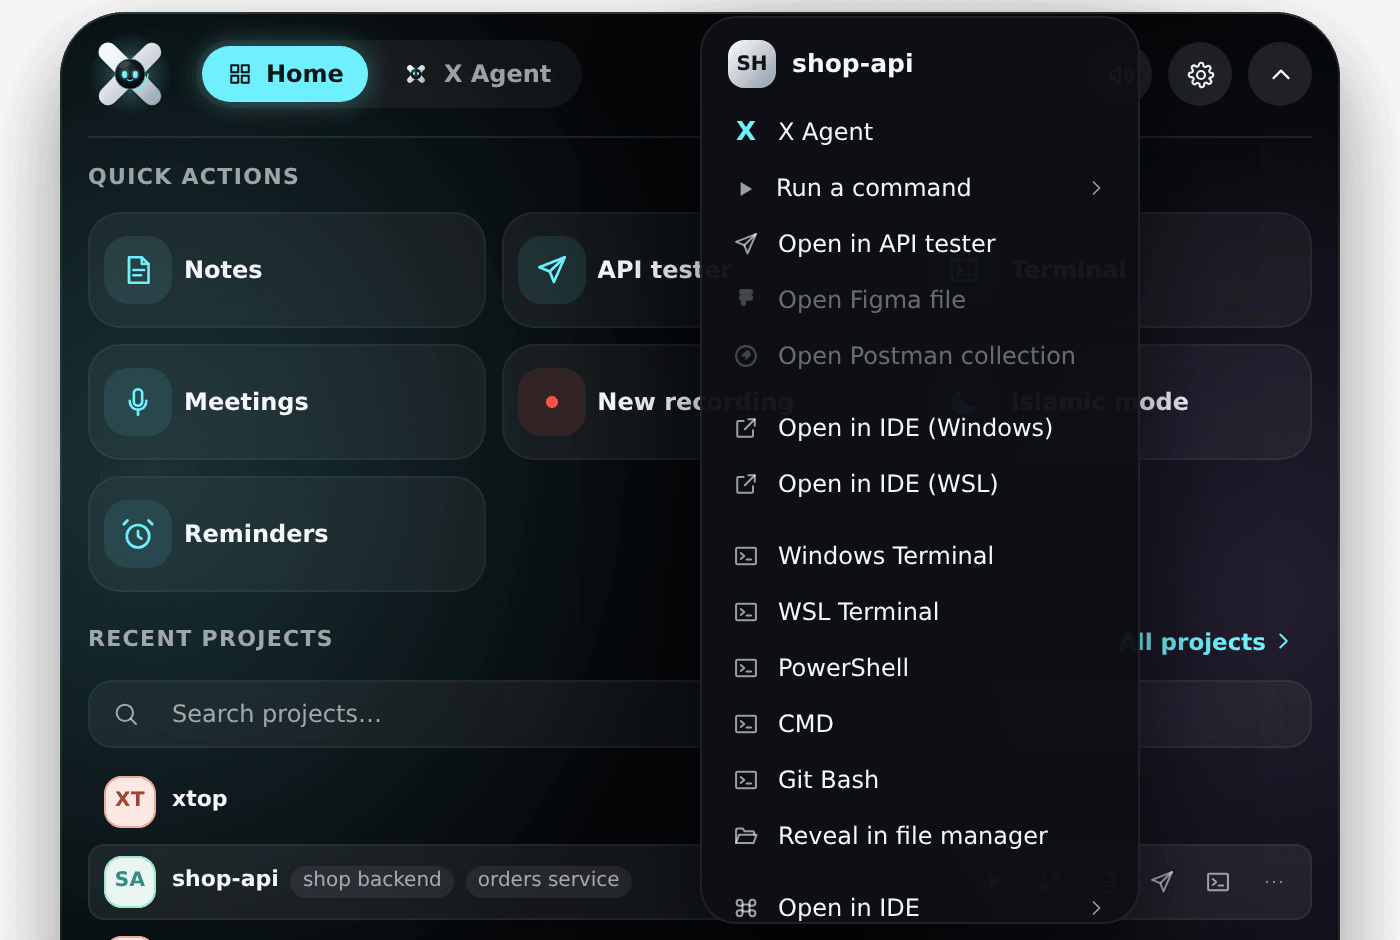Viewport: 1400px width, 940px height.
Task: Click the X logo app icon
Action: point(130,74)
